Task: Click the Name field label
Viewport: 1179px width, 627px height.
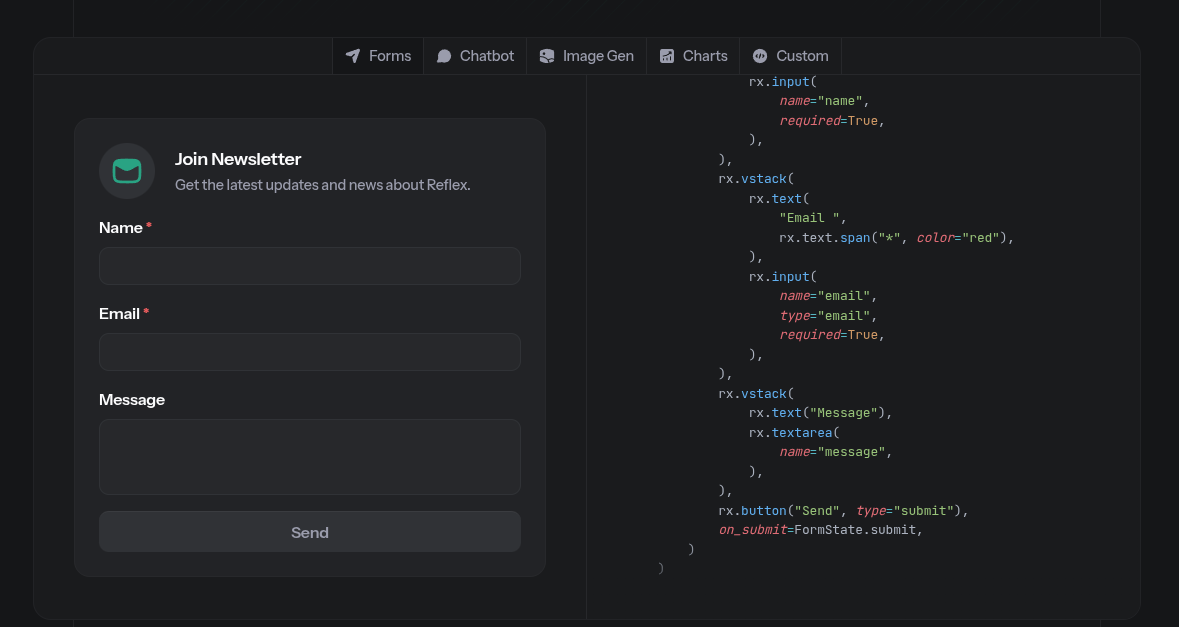Action: coord(121,228)
